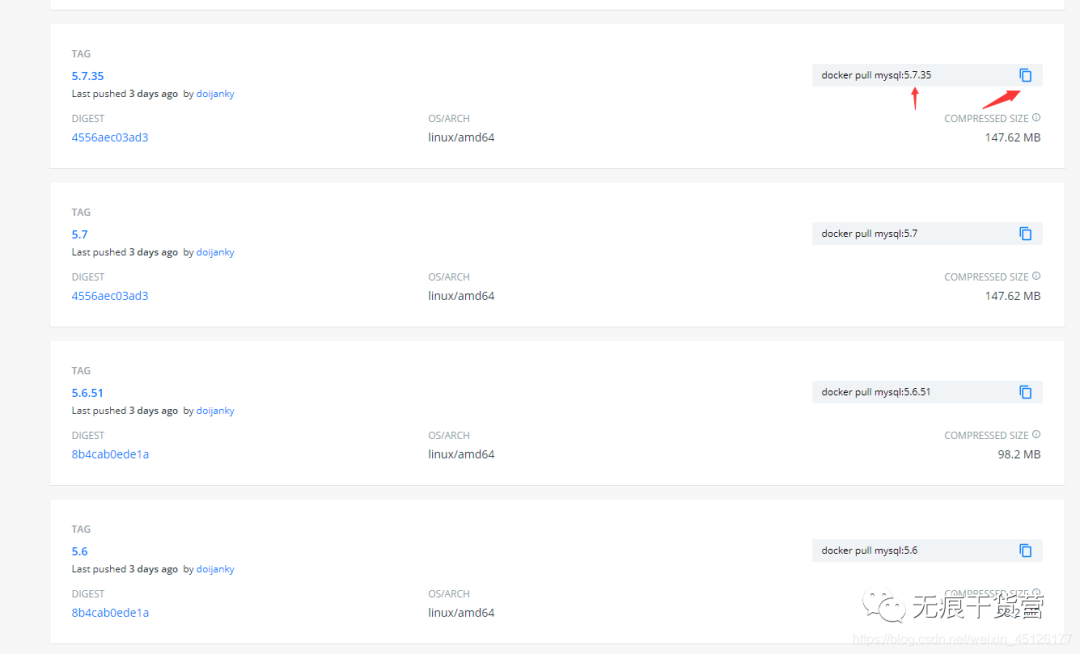View digest 4556aec03ad3 under tag 5.7.35
This screenshot has height=654, width=1080.
click(x=110, y=137)
